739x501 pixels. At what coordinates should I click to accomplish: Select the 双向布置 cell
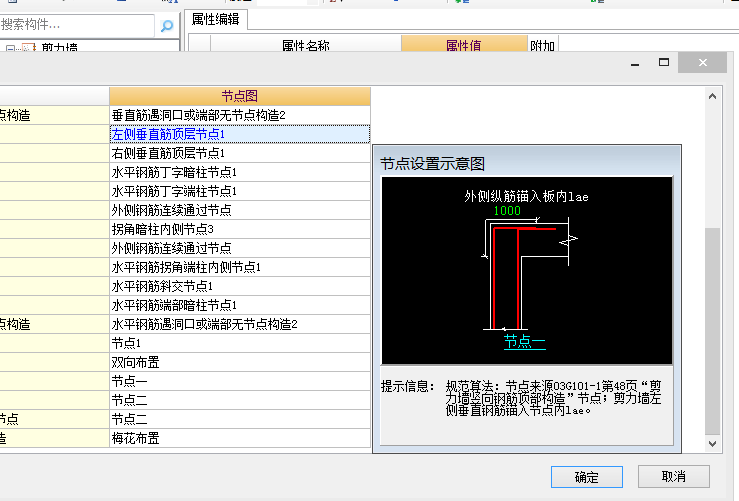pyautogui.click(x=240, y=362)
